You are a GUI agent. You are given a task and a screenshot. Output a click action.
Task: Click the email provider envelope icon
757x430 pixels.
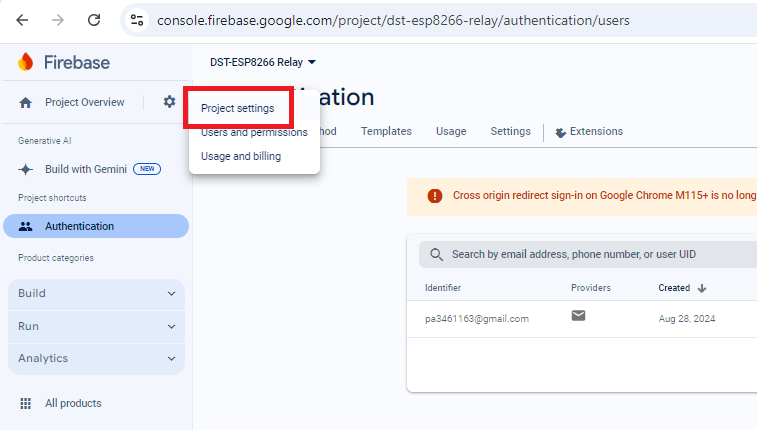[578, 316]
